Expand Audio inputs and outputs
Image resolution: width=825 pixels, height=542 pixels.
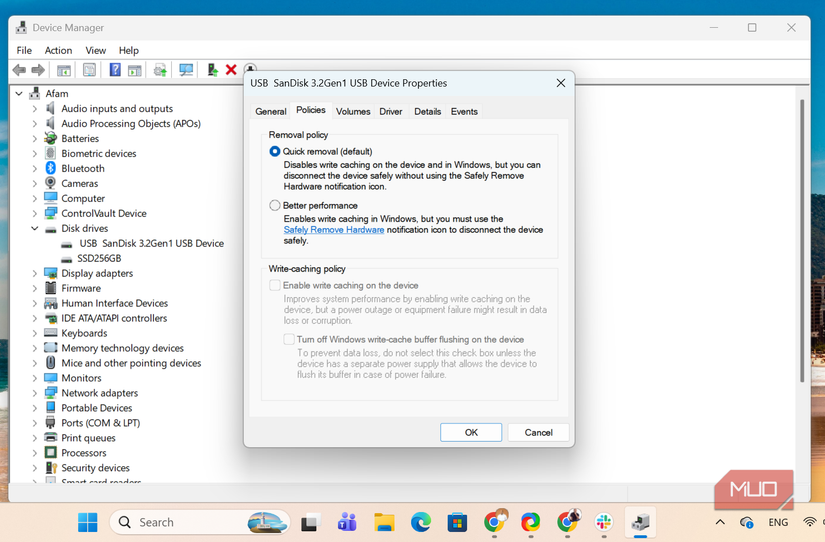(35, 108)
